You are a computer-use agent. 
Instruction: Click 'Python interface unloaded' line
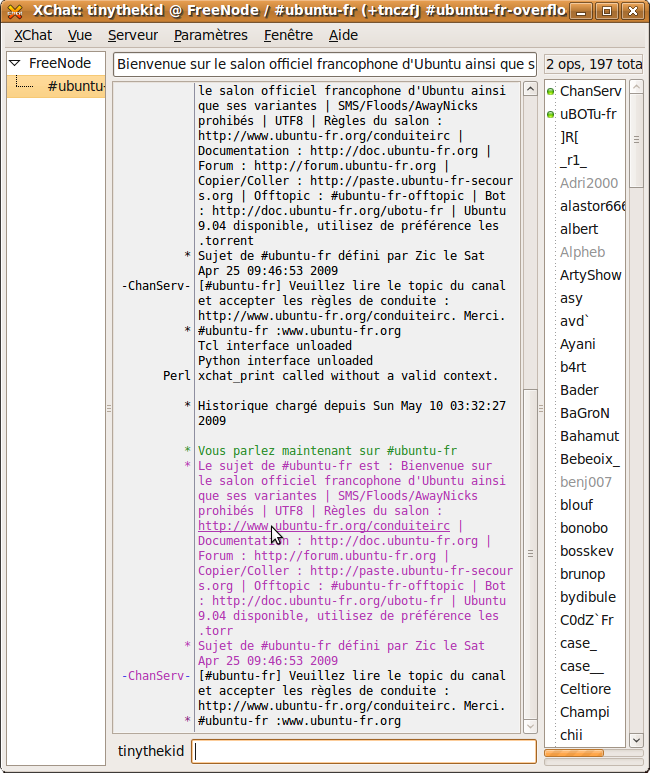[x=286, y=361]
